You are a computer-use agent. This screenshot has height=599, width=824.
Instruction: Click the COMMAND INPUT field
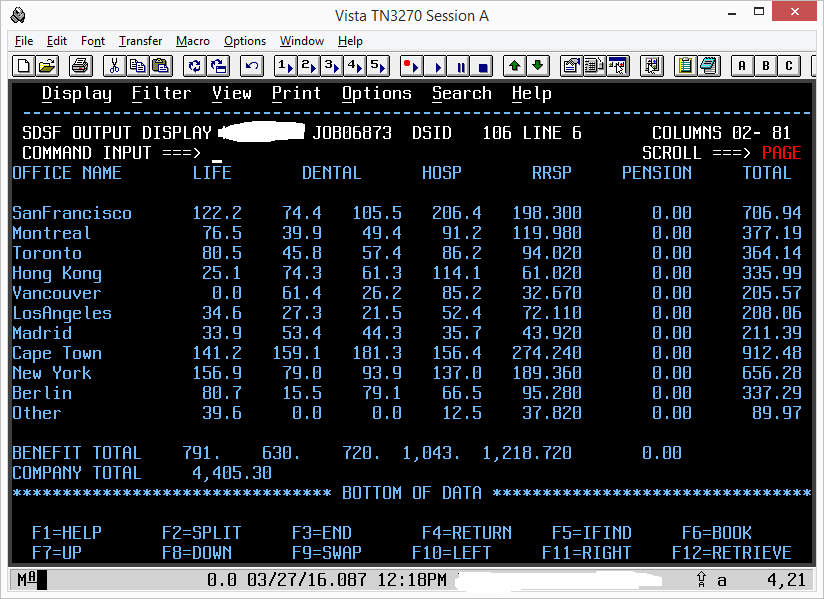420,153
